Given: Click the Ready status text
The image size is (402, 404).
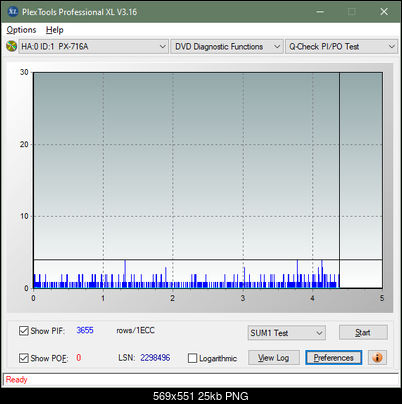Looking at the screenshot, I should tap(16, 380).
